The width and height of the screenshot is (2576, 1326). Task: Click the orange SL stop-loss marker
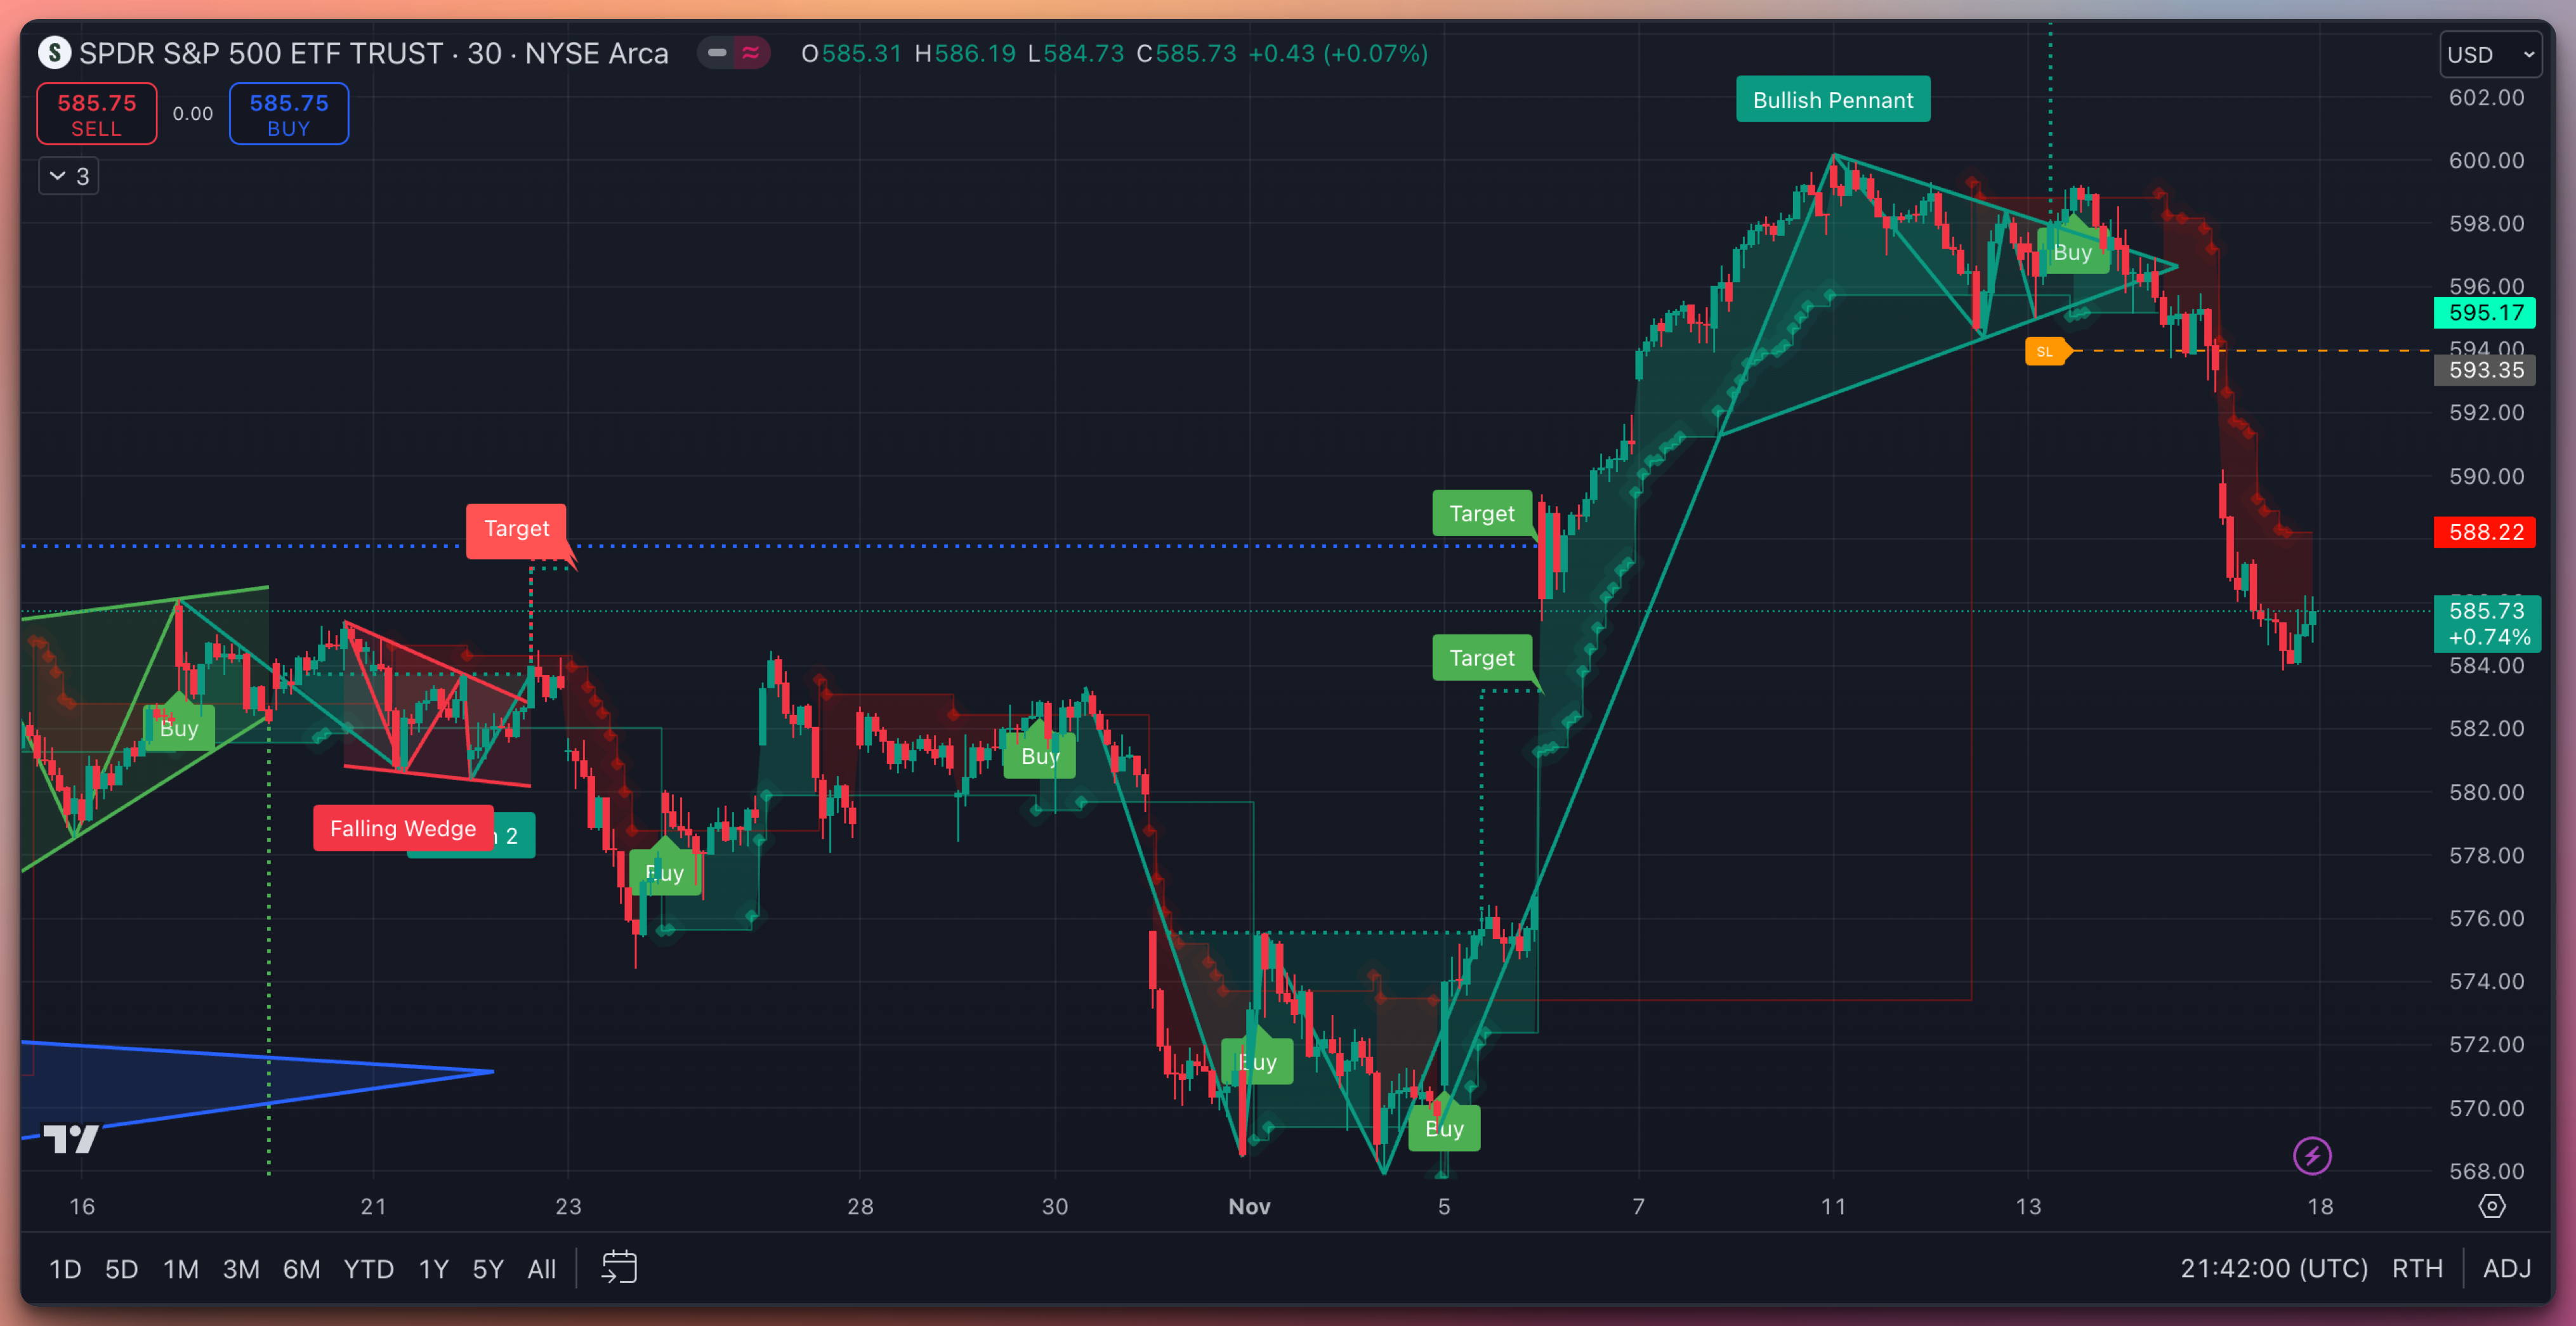coord(2047,351)
